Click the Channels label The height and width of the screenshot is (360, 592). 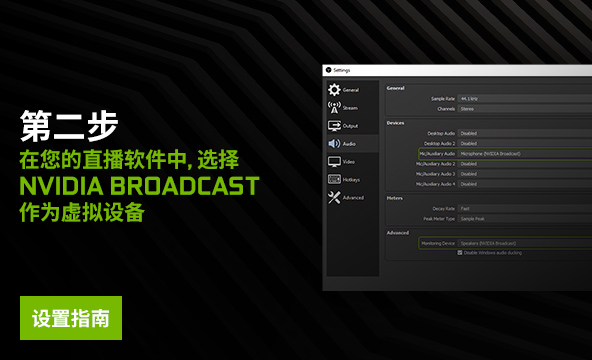coord(446,109)
